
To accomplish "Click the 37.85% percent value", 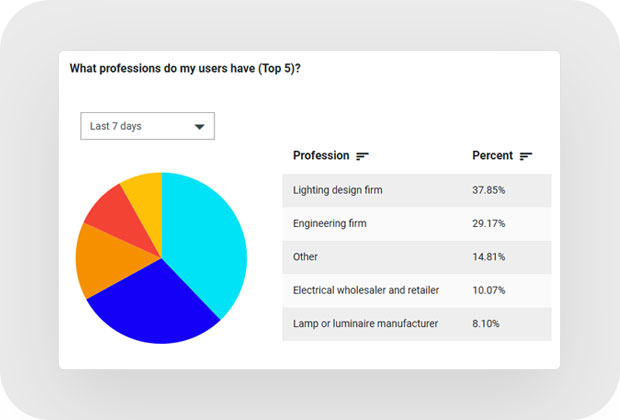I will [x=489, y=189].
